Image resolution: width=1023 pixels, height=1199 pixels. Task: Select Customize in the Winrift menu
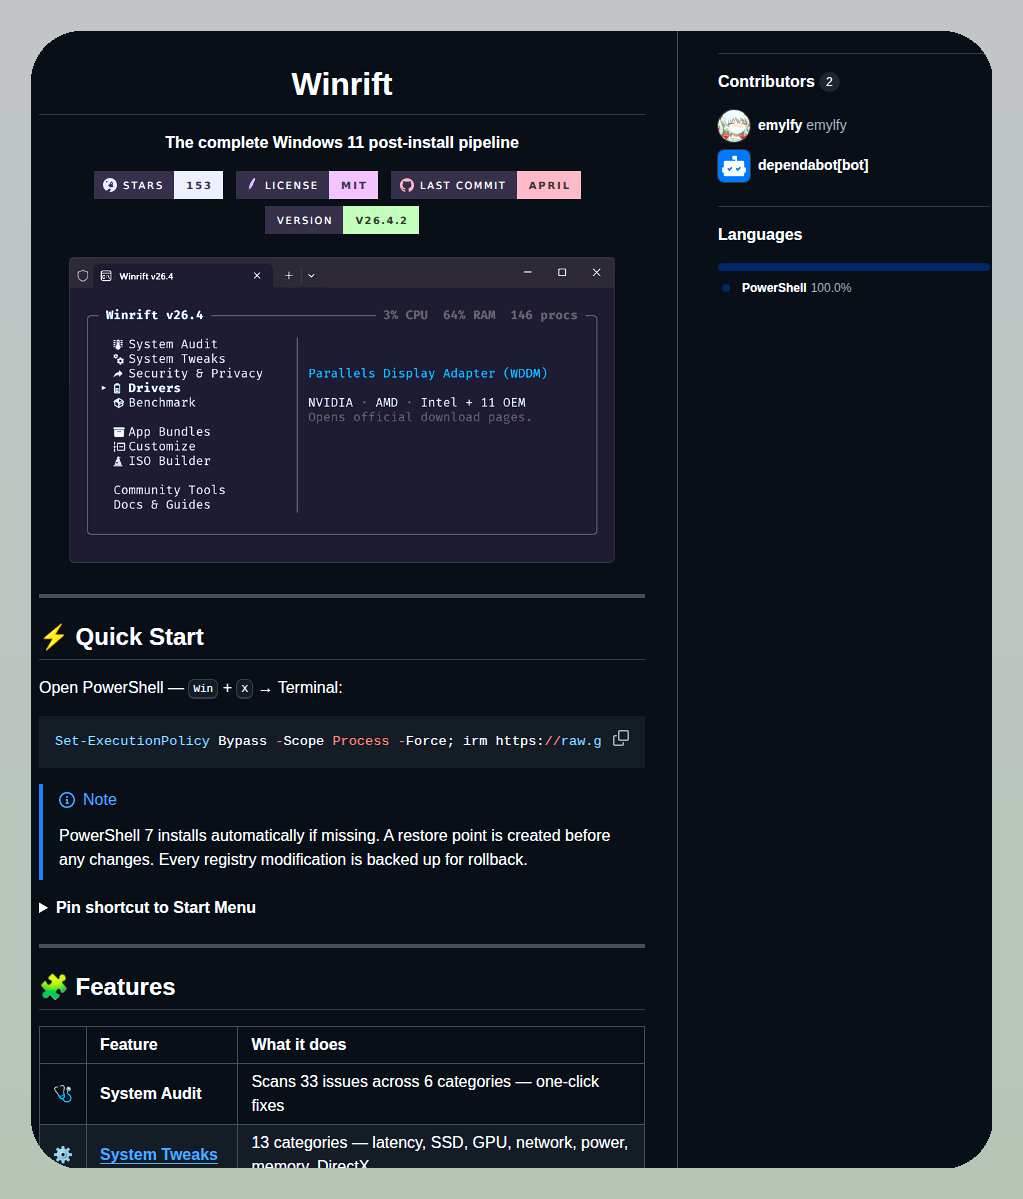[x=154, y=446]
